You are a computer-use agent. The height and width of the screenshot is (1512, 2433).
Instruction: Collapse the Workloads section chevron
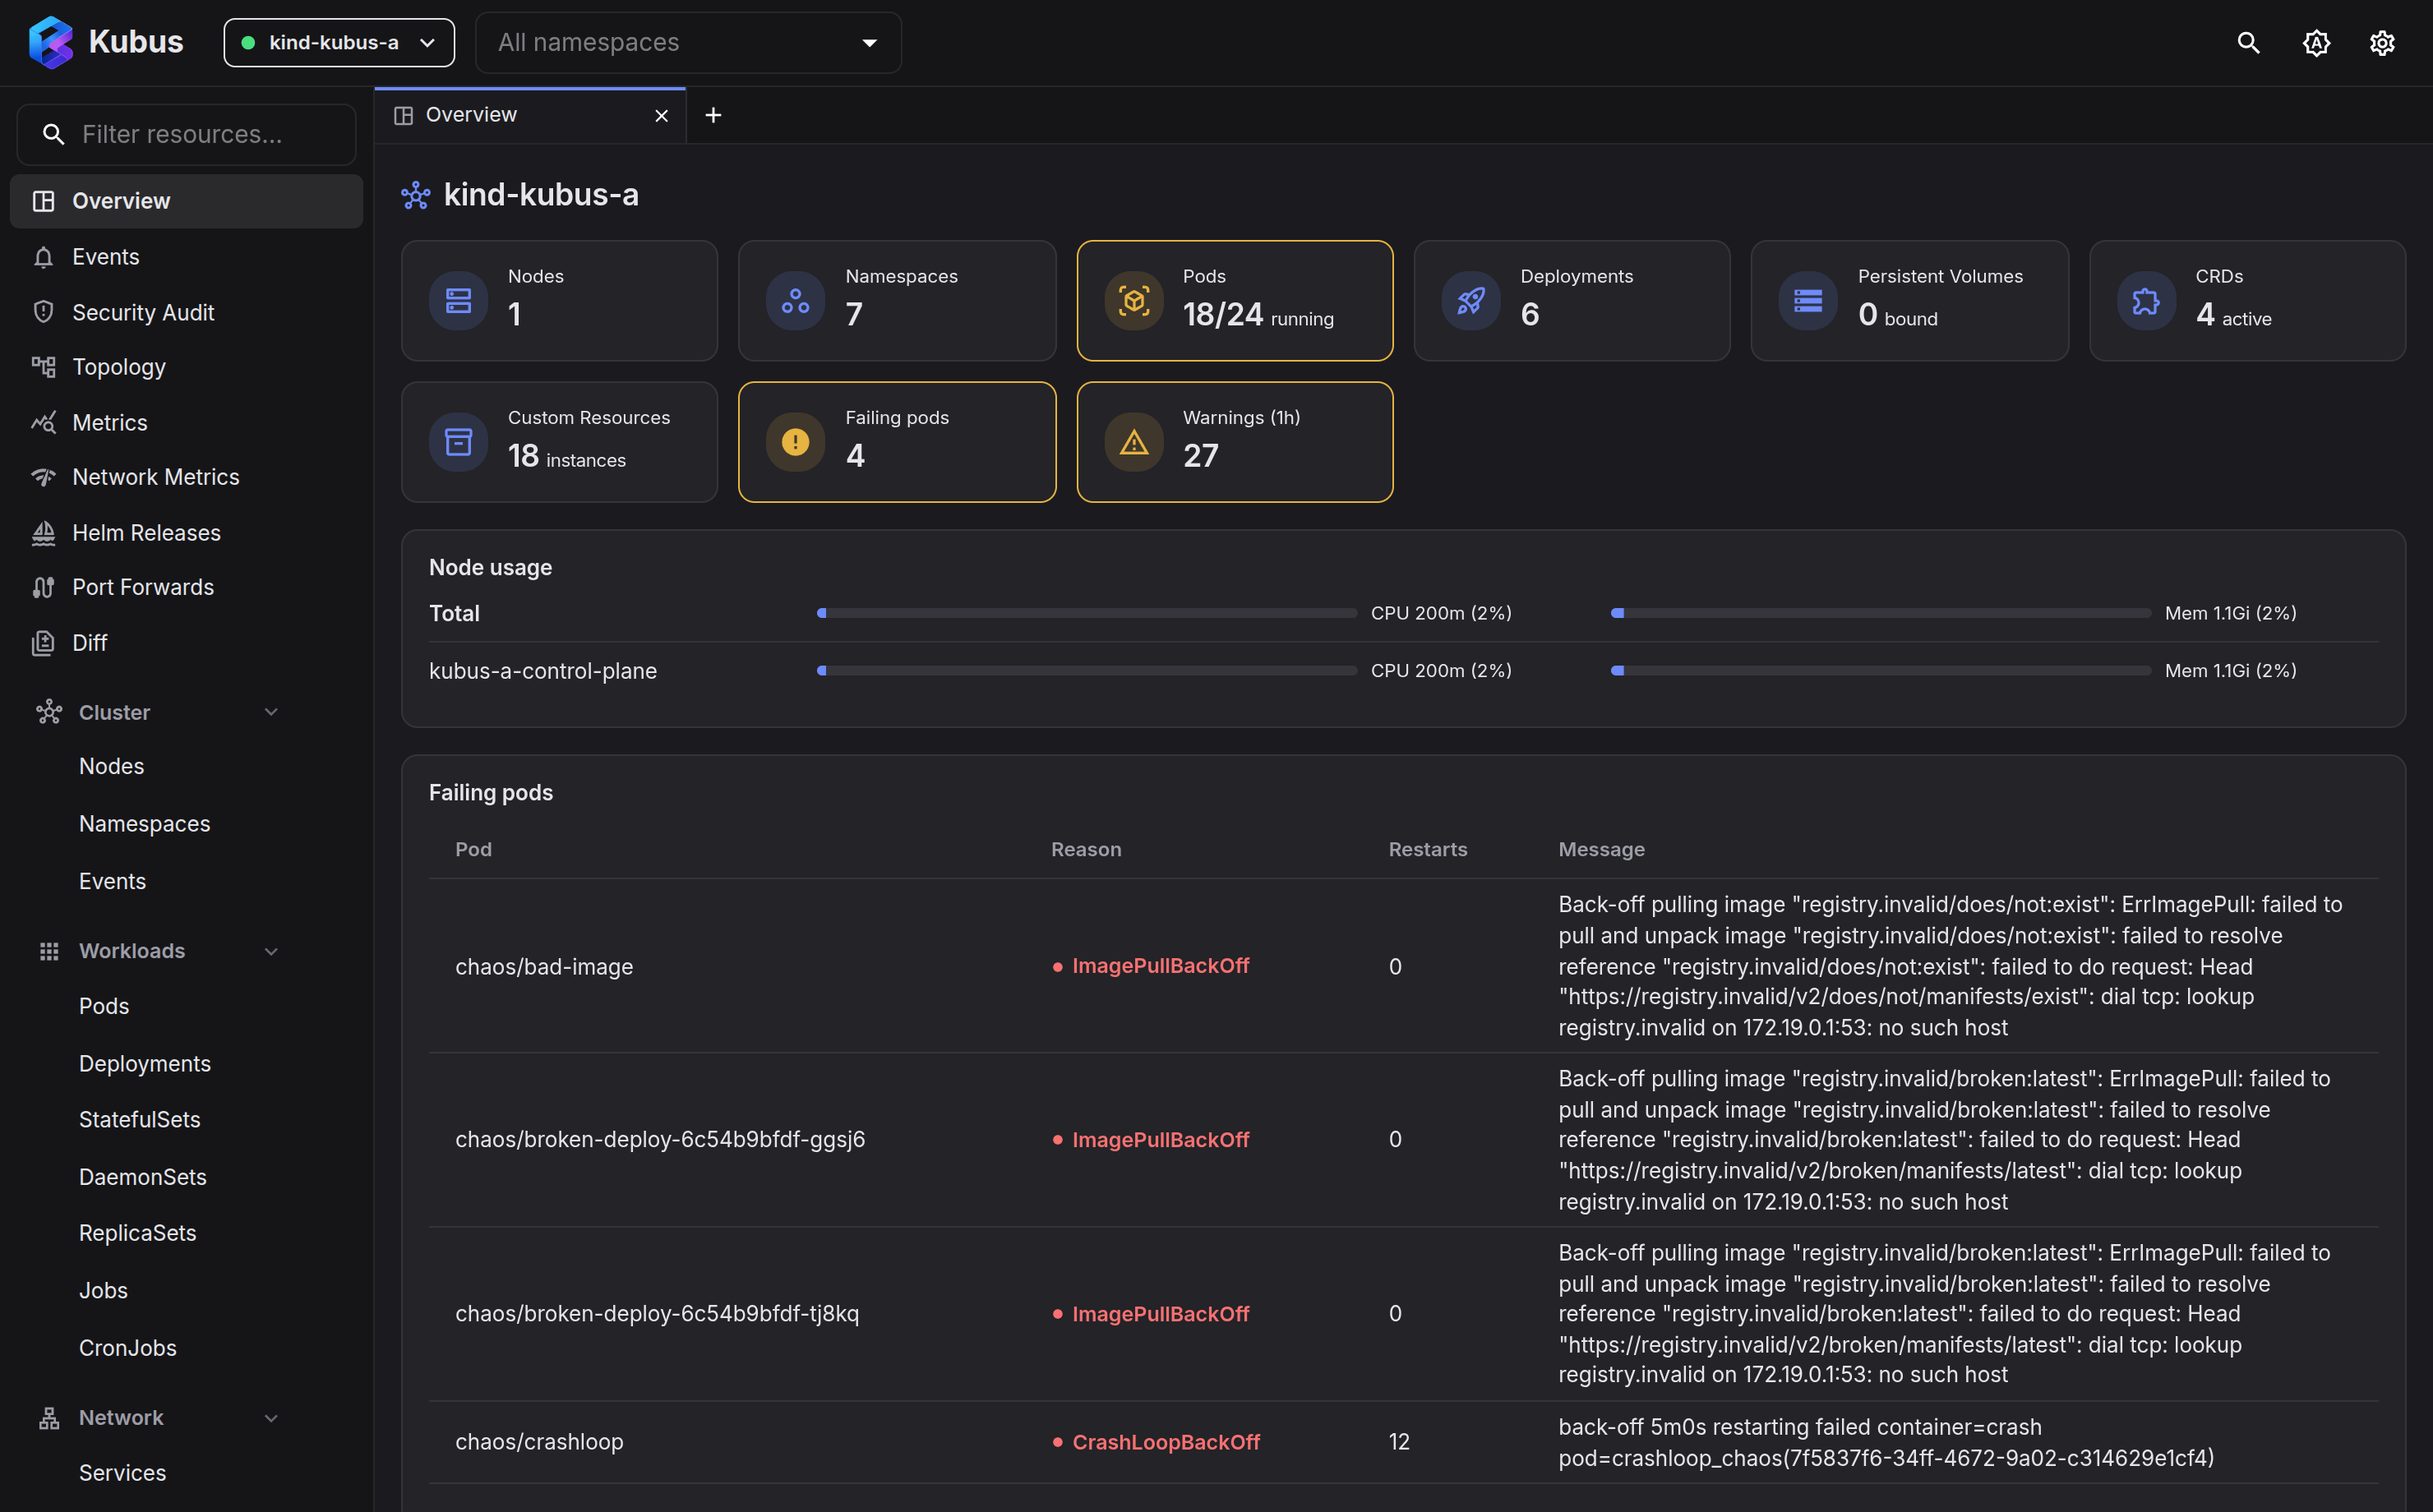click(x=271, y=951)
